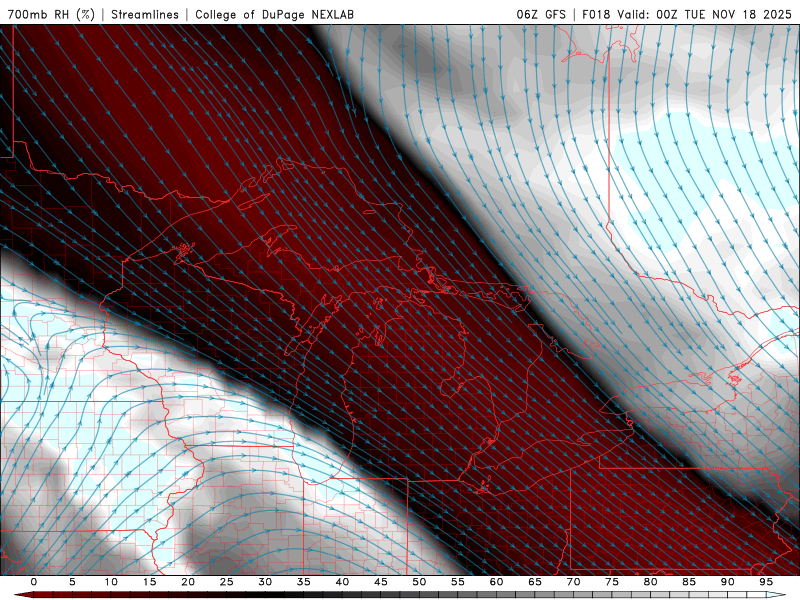
Task: Click the "55" colorbar scale label
Action: point(458,582)
